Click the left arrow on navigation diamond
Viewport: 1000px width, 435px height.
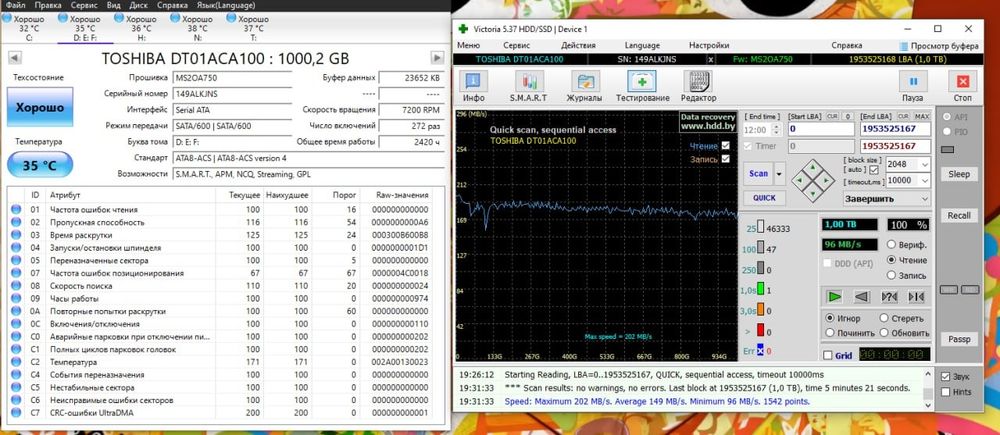pyautogui.click(x=800, y=180)
